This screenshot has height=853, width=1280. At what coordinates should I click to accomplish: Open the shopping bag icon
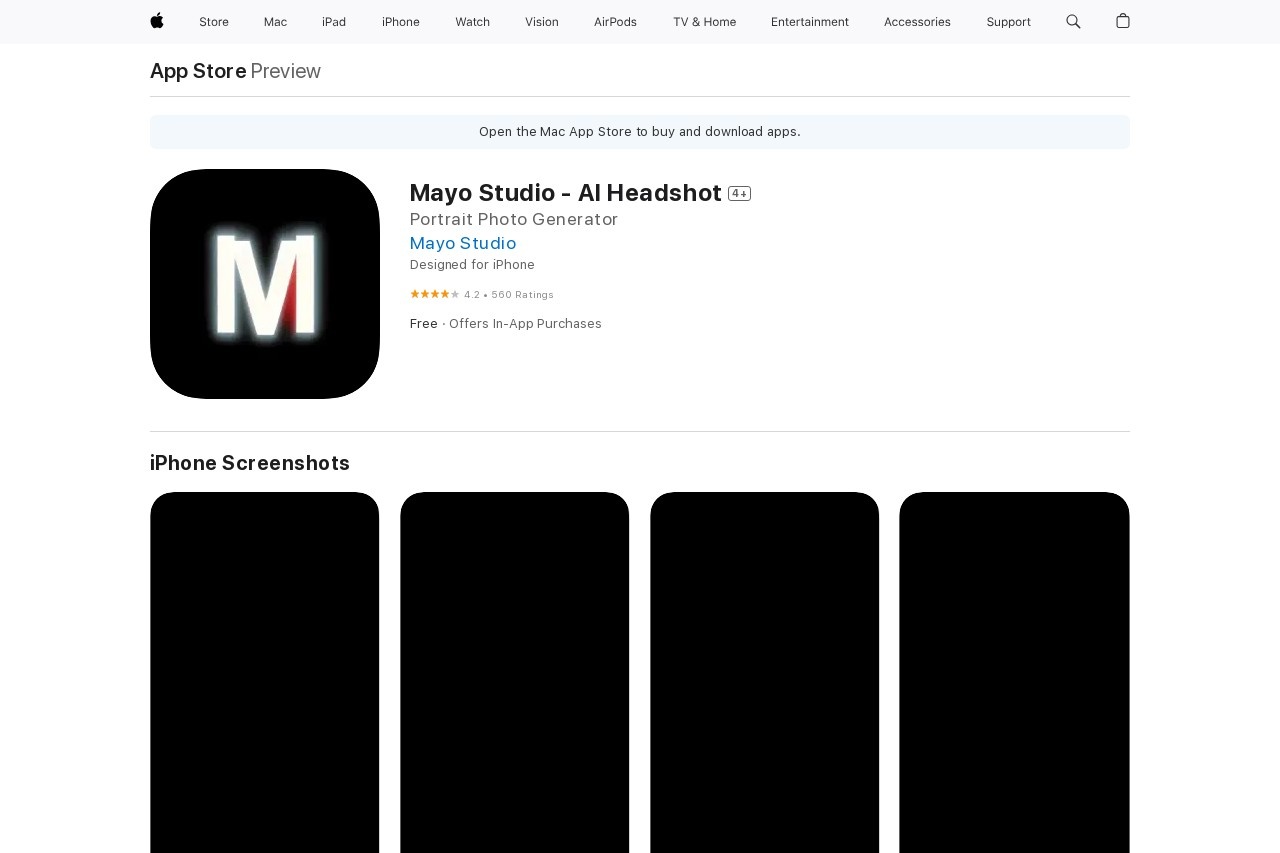[1123, 21]
